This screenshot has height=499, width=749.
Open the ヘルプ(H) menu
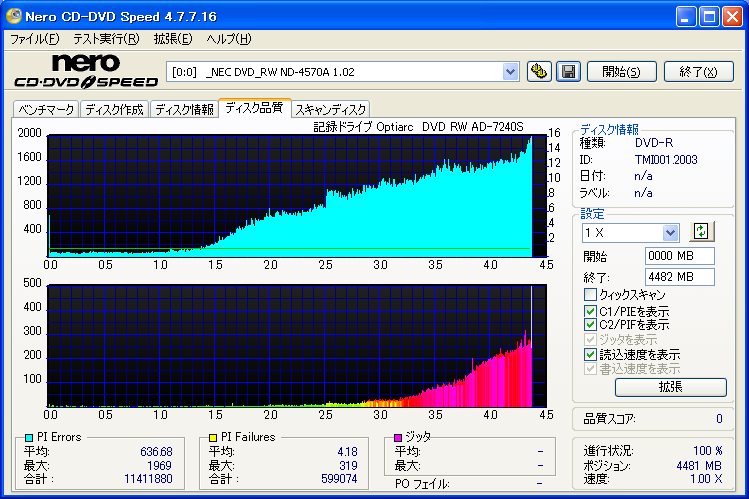[x=228, y=39]
